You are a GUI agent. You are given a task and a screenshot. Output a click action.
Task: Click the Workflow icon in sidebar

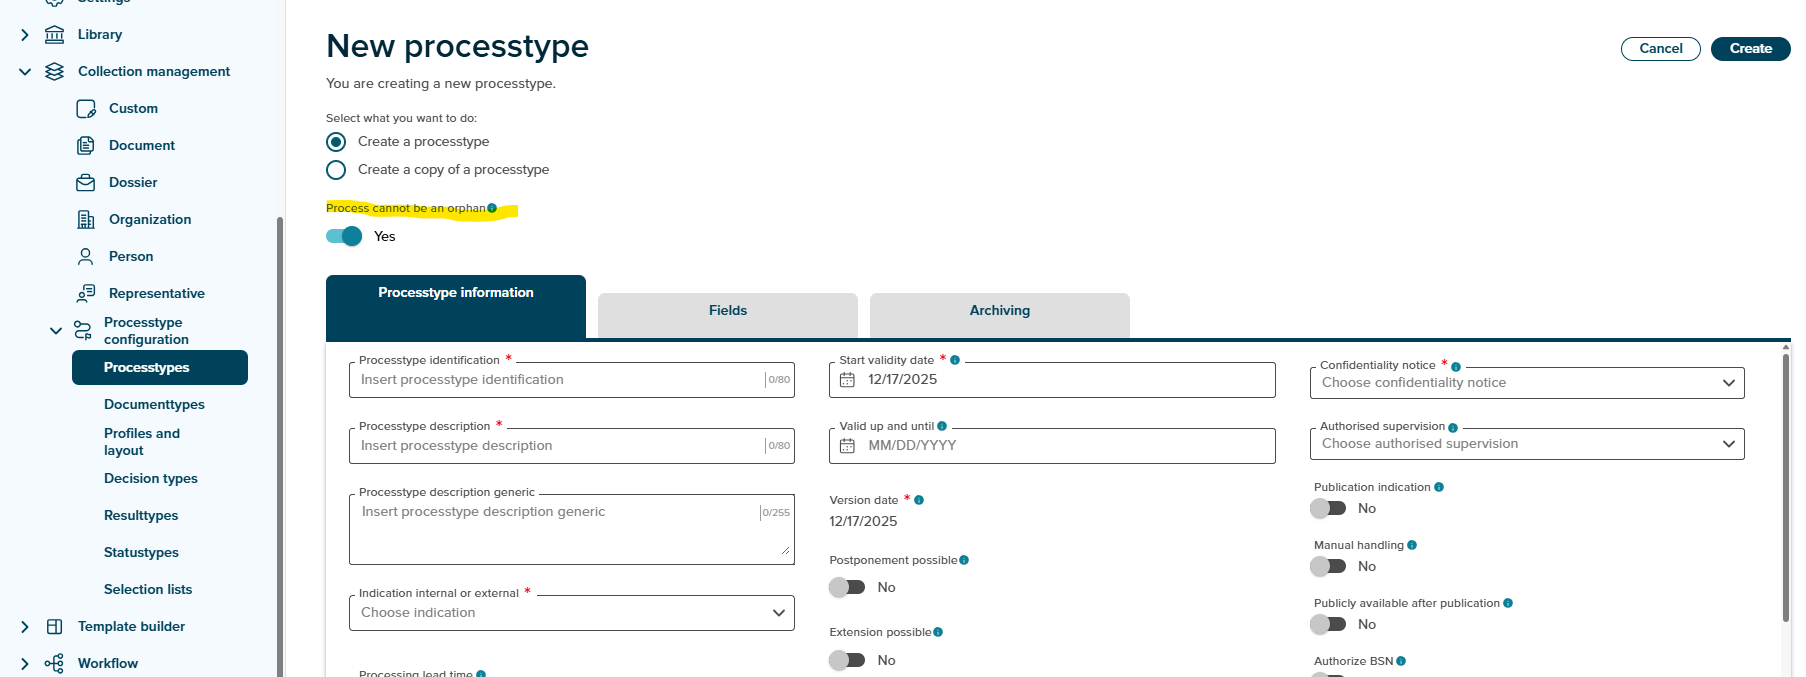click(x=55, y=663)
